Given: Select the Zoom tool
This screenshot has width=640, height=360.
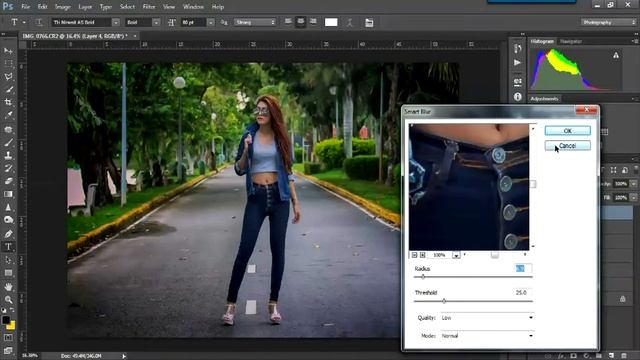Looking at the screenshot, I should coord(8,300).
